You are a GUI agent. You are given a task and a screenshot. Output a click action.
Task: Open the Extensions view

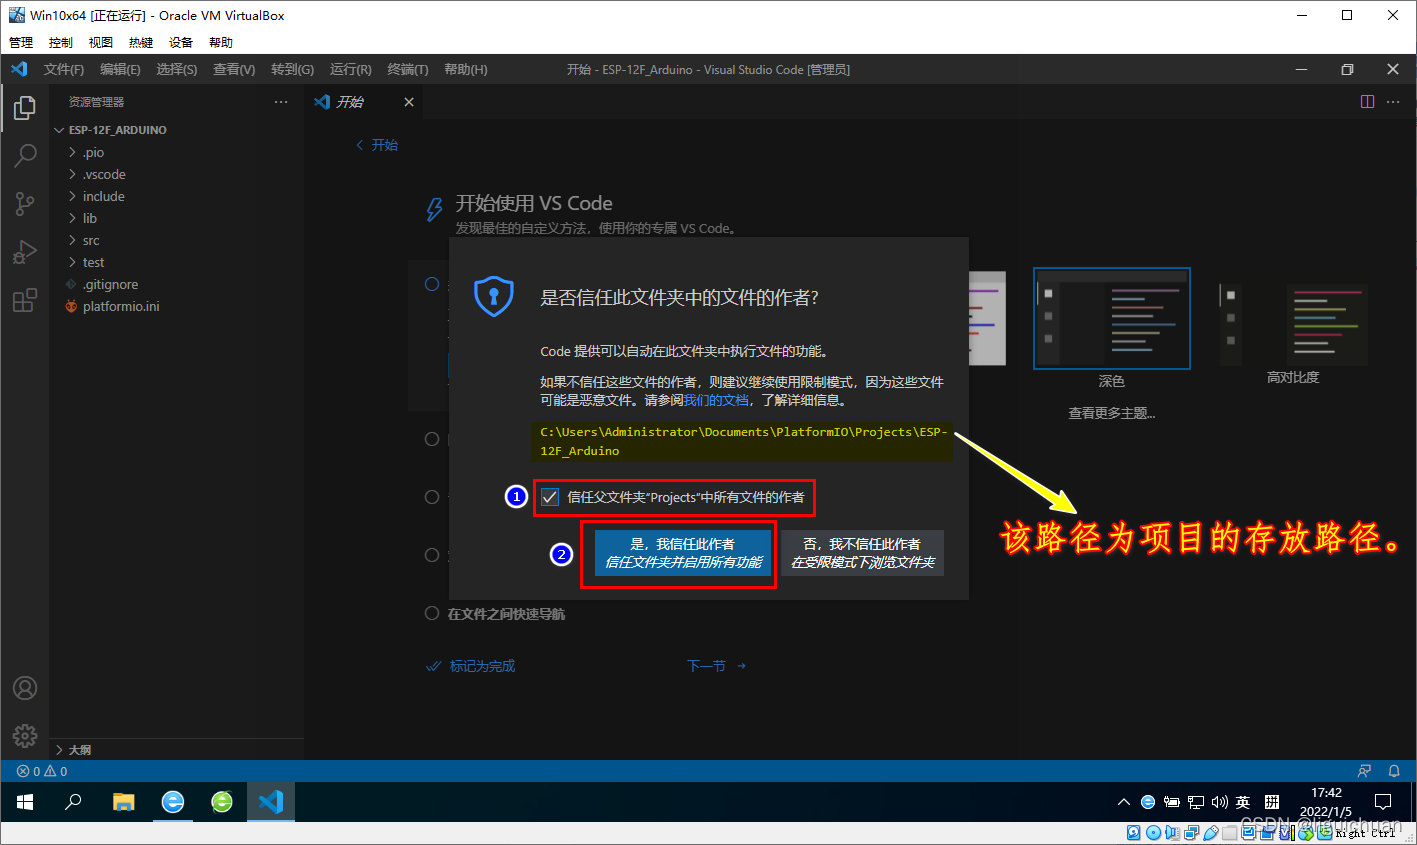point(25,300)
